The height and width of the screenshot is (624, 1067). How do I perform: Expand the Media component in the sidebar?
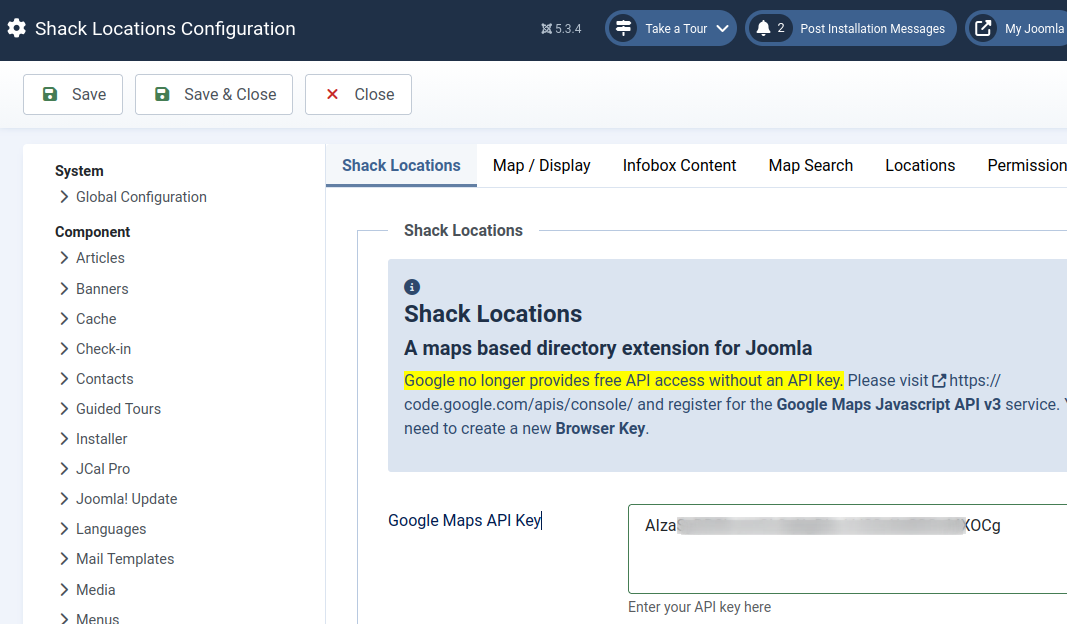click(x=94, y=589)
